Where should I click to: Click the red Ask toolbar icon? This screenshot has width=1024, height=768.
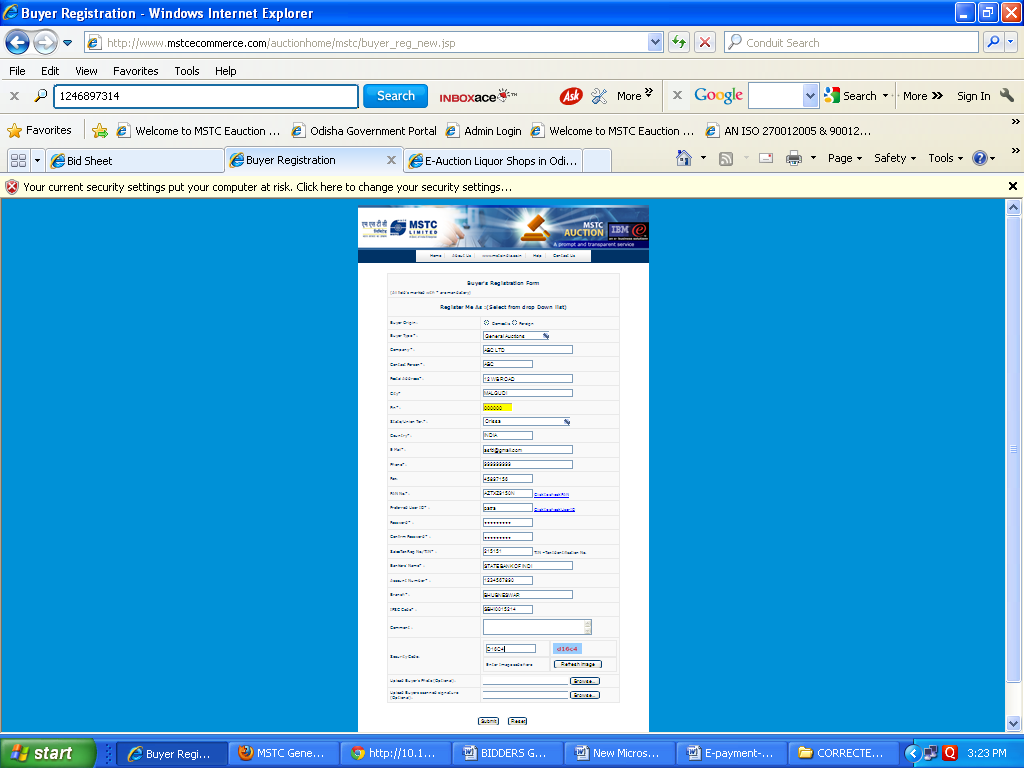tap(571, 96)
